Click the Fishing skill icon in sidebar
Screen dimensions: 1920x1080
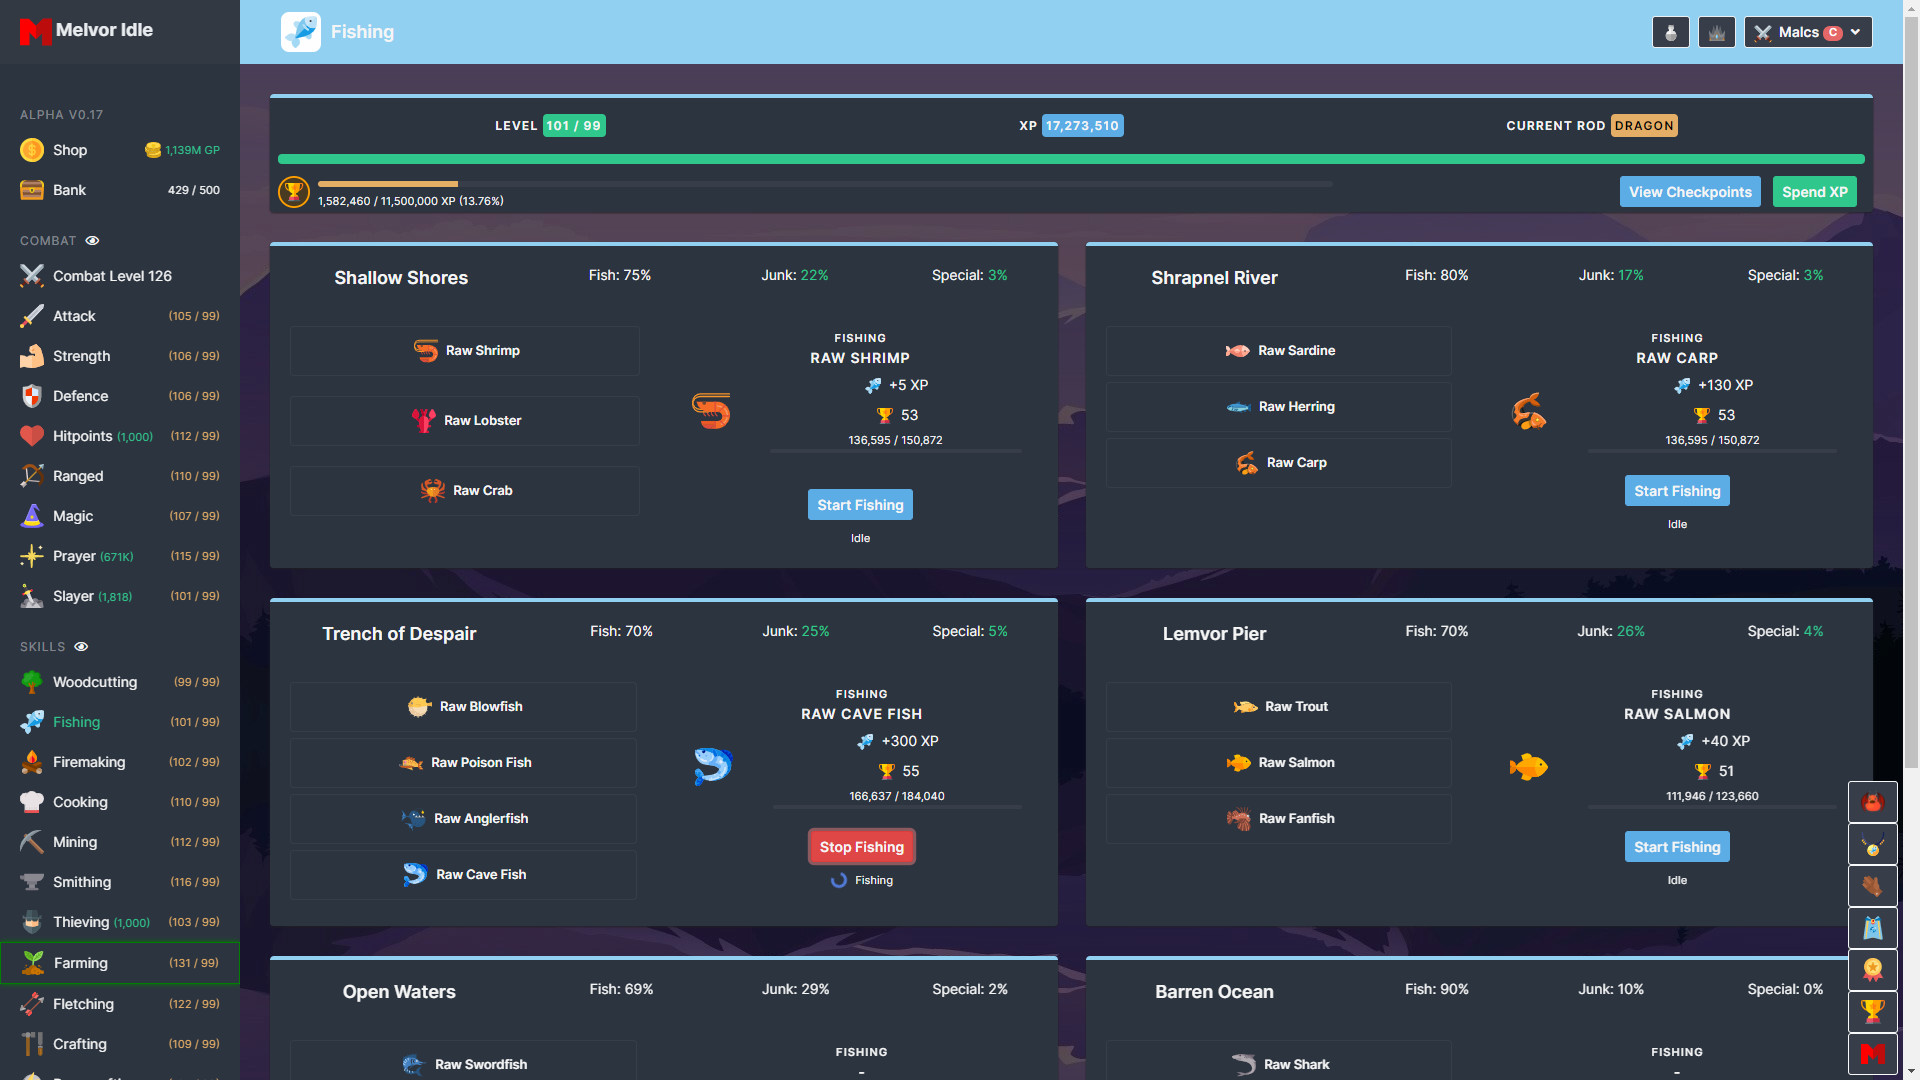(30, 721)
